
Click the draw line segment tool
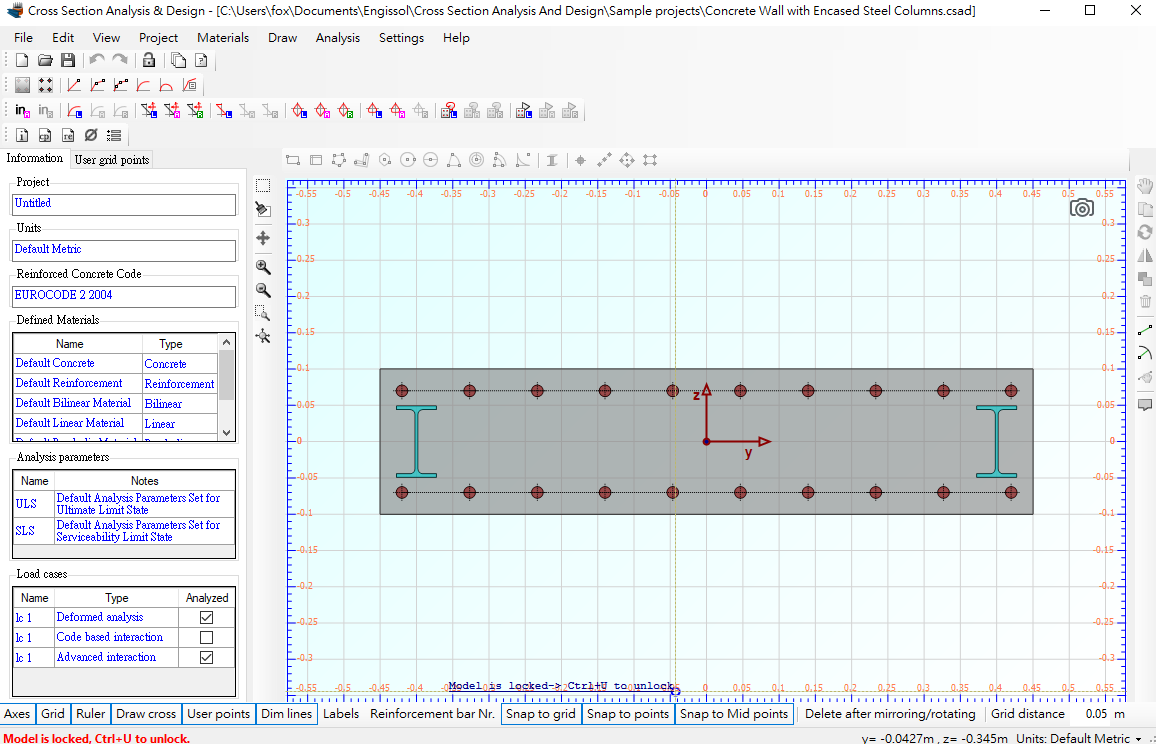click(1144, 330)
